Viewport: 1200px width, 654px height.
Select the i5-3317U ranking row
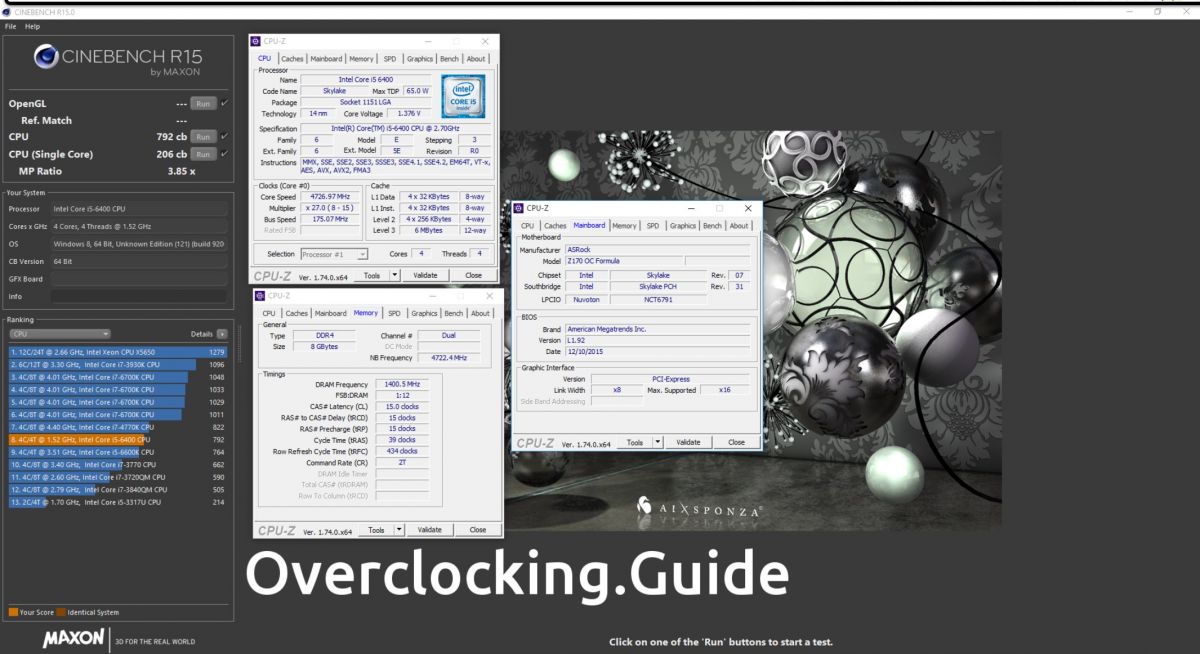pos(118,502)
